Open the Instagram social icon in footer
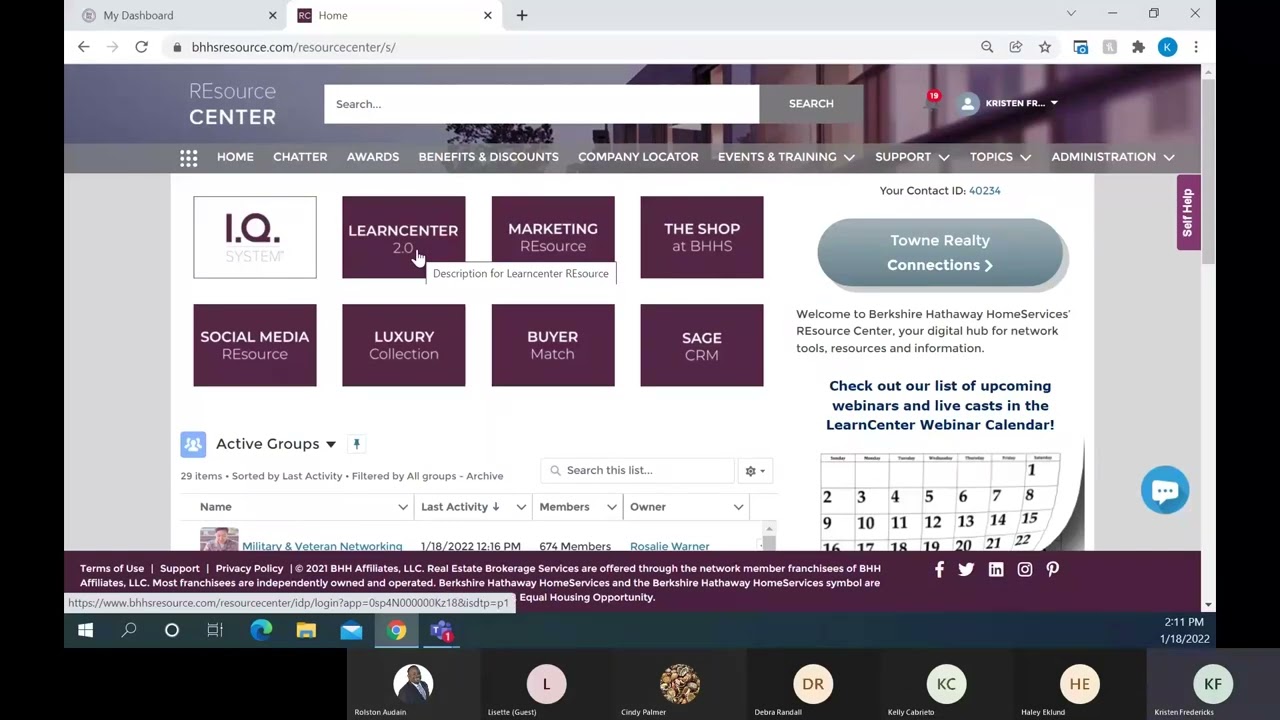The image size is (1280, 720). [x=1024, y=569]
